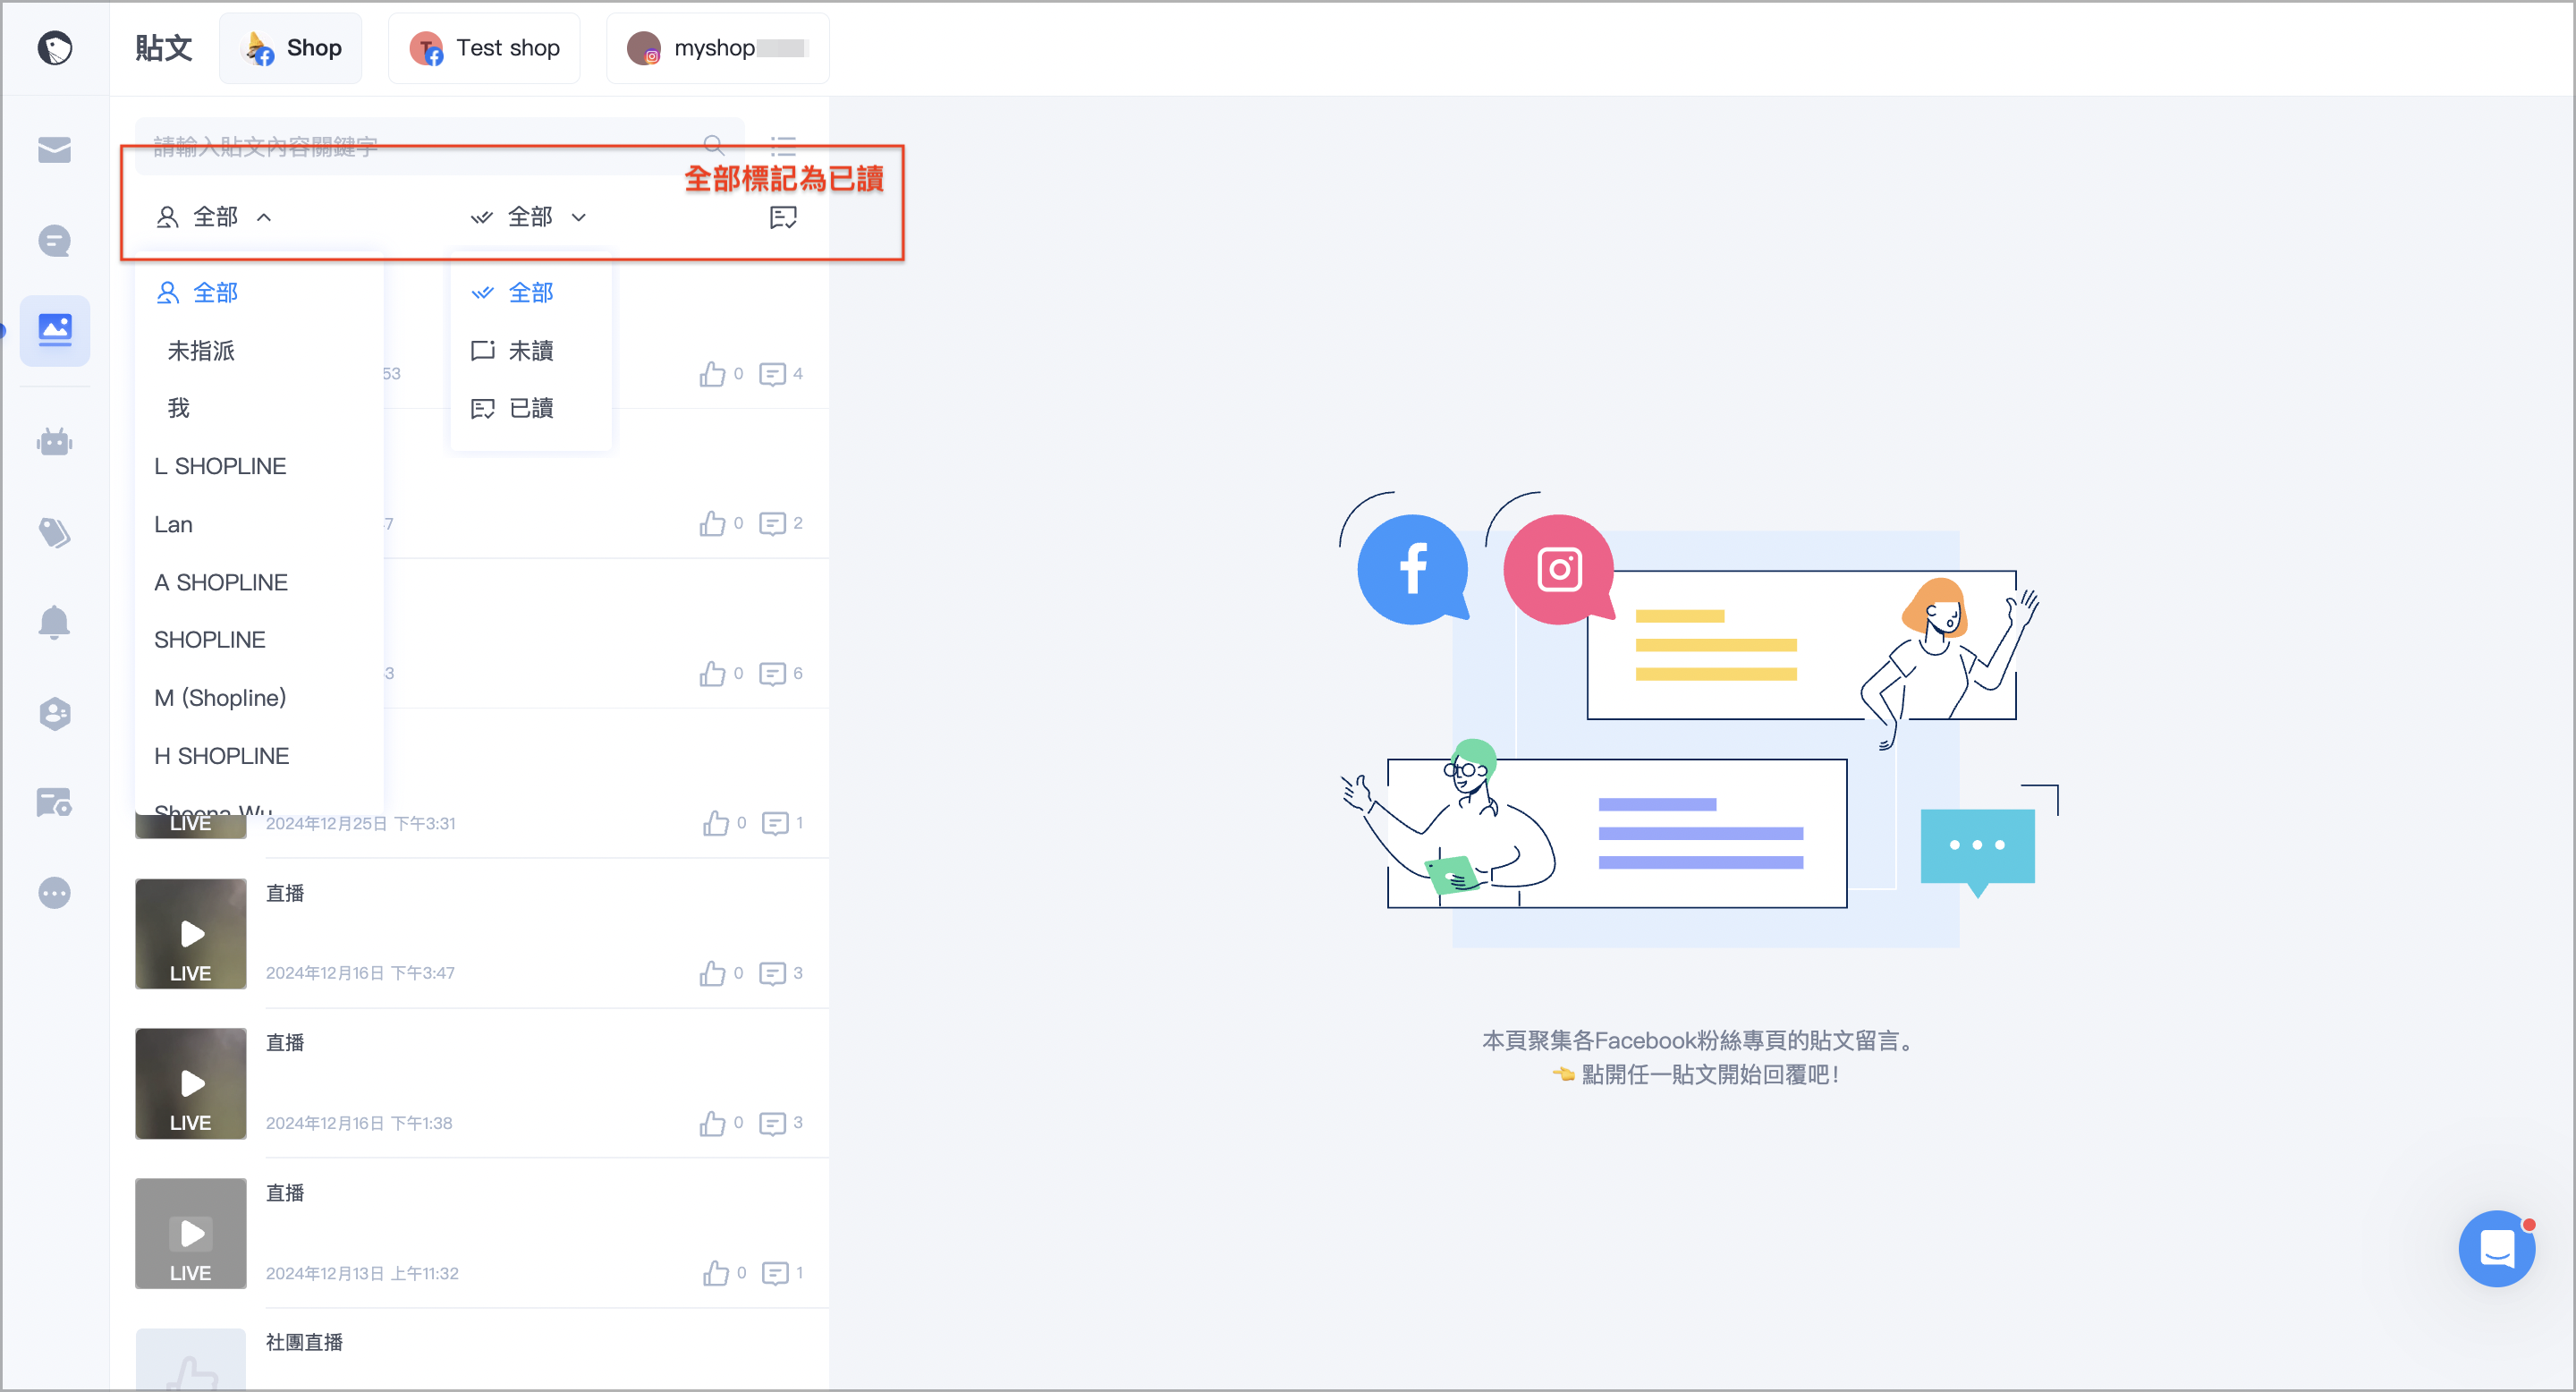Select 全部 in read status list
Image resolution: width=2576 pixels, height=1392 pixels.
coord(531,293)
